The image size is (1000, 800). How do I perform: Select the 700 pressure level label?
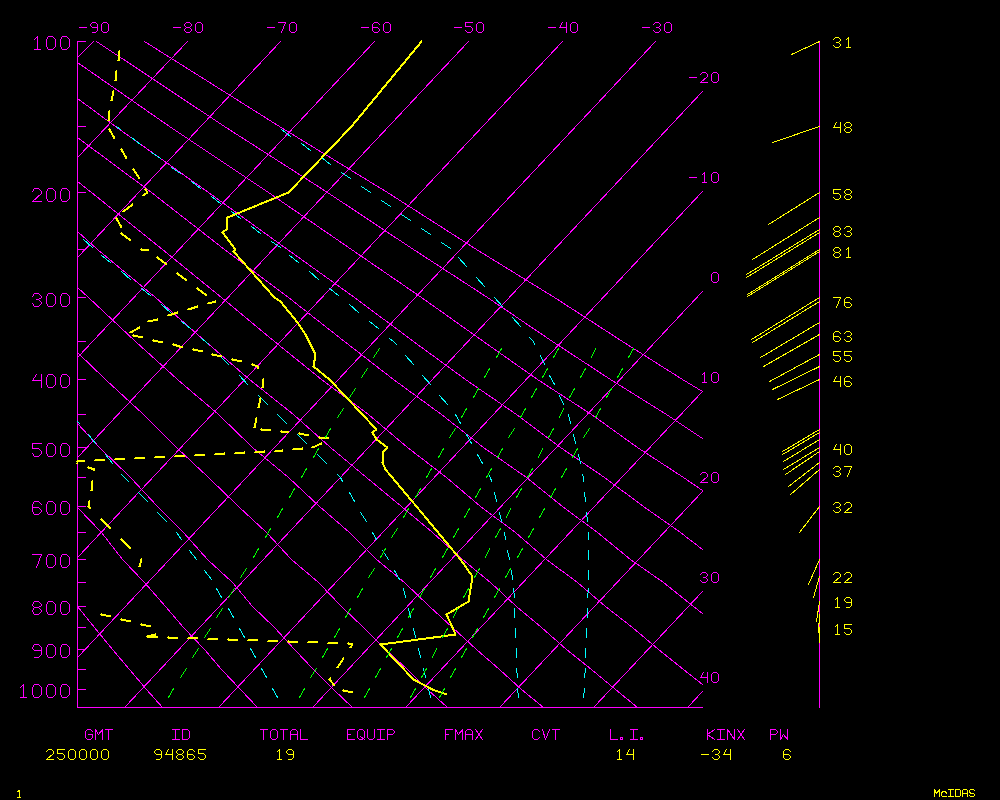50,561
